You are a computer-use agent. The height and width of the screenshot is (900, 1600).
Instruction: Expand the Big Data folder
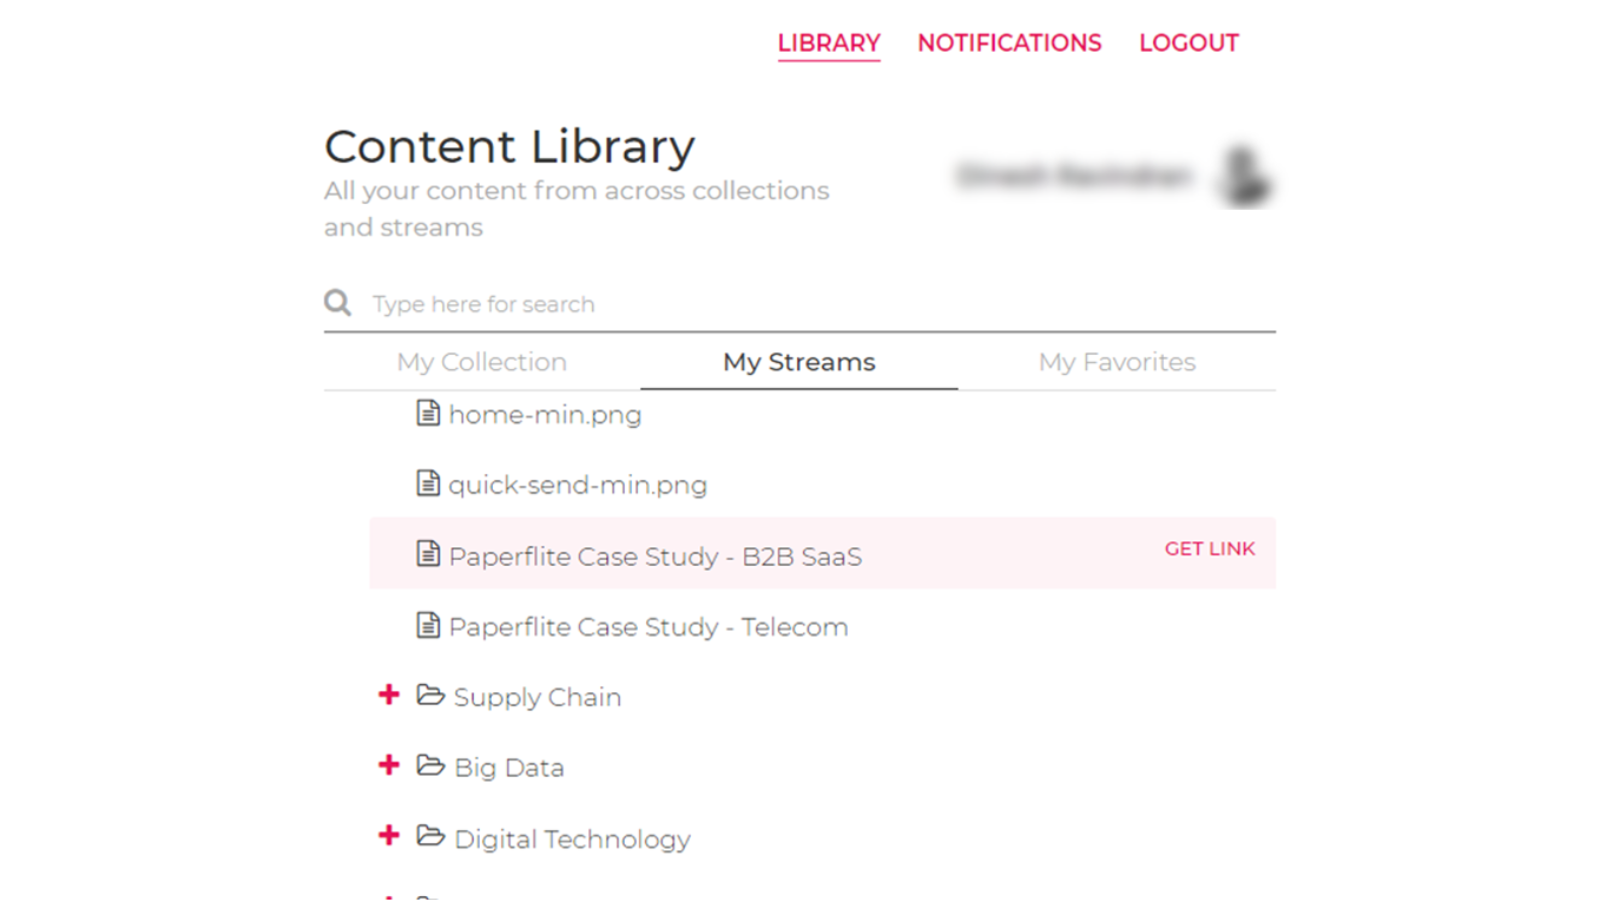389,766
